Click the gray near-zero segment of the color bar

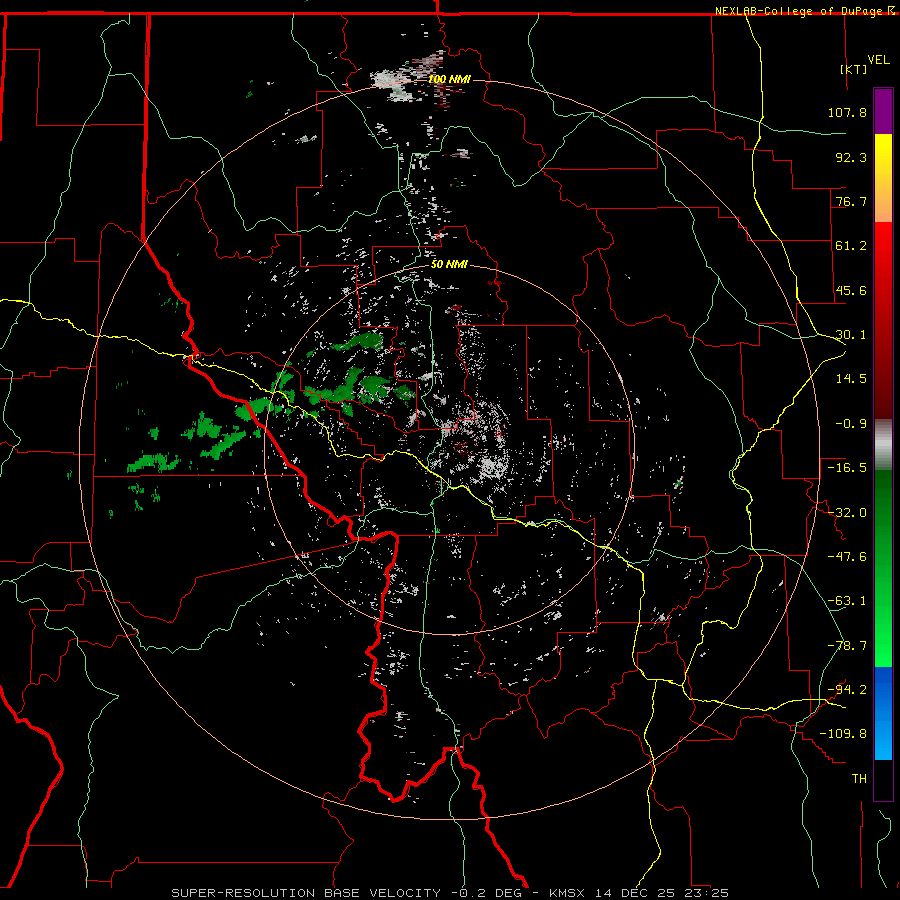(883, 445)
